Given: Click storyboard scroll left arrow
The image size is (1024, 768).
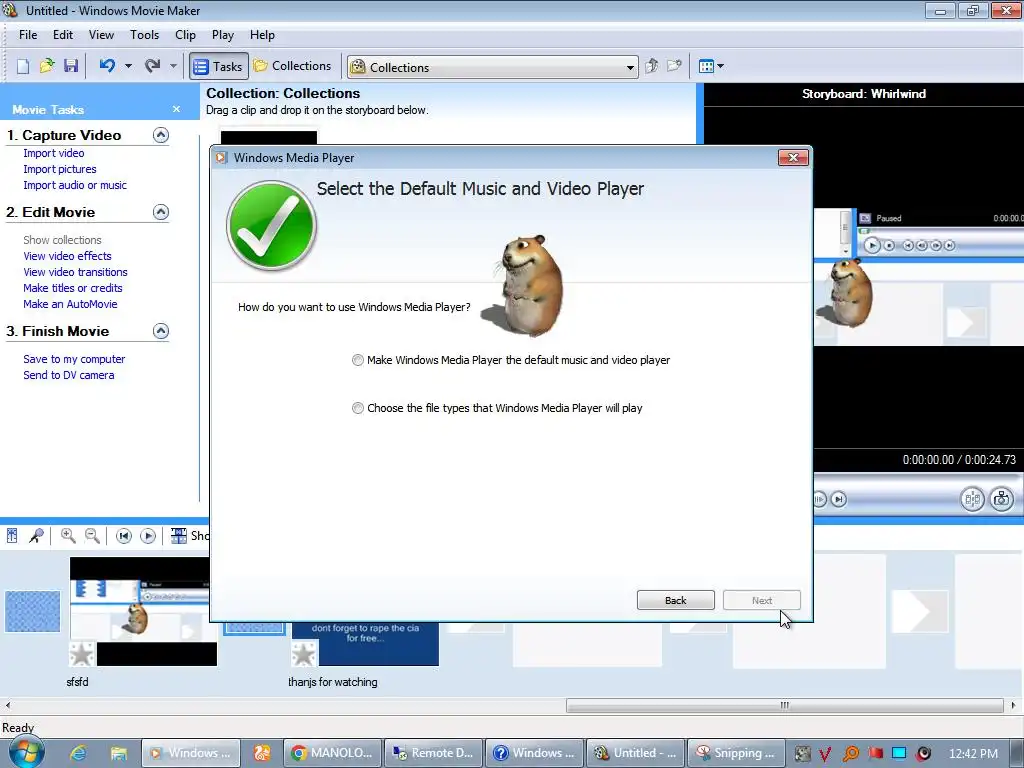Looking at the screenshot, I should pyautogui.click(x=7, y=705).
